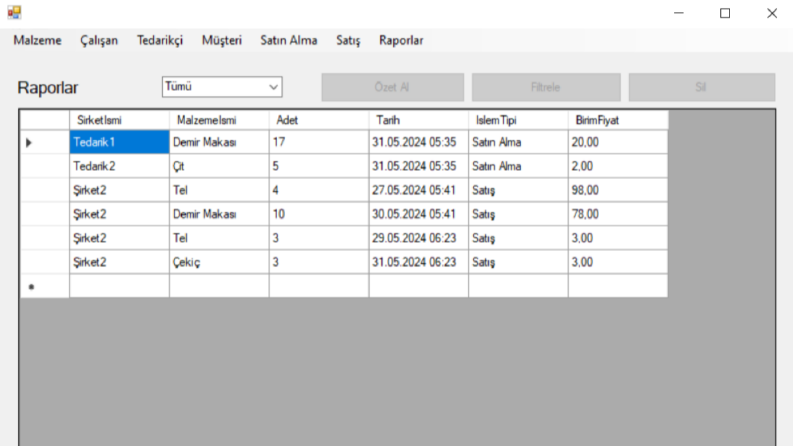793x446 pixels.
Task: Select Satış cell in Çekiç row
Action: coord(518,262)
